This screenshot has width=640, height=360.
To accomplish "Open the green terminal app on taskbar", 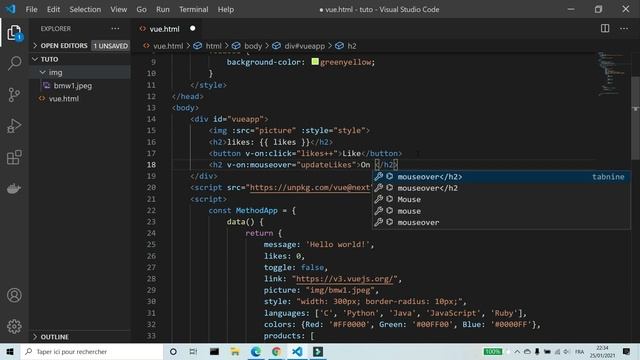I will pyautogui.click(x=318, y=351).
